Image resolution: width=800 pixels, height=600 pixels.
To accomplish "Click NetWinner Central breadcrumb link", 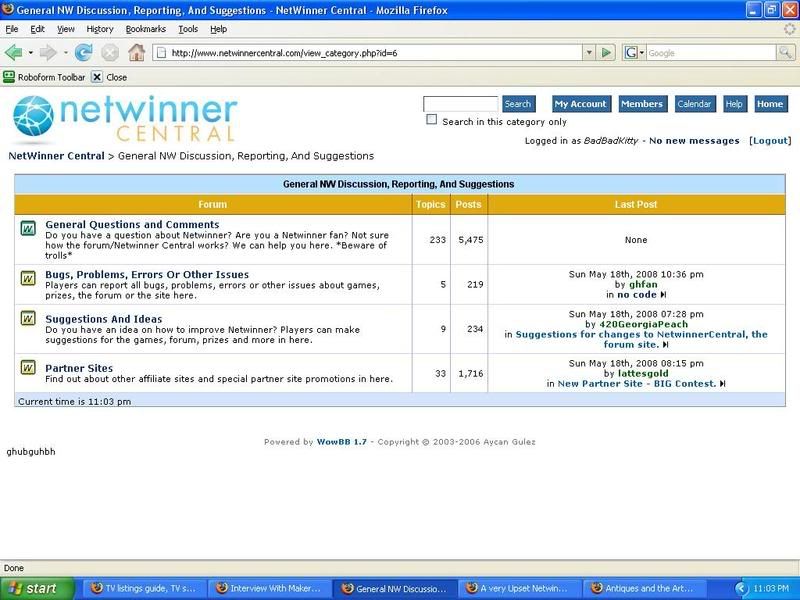I will tap(56, 156).
